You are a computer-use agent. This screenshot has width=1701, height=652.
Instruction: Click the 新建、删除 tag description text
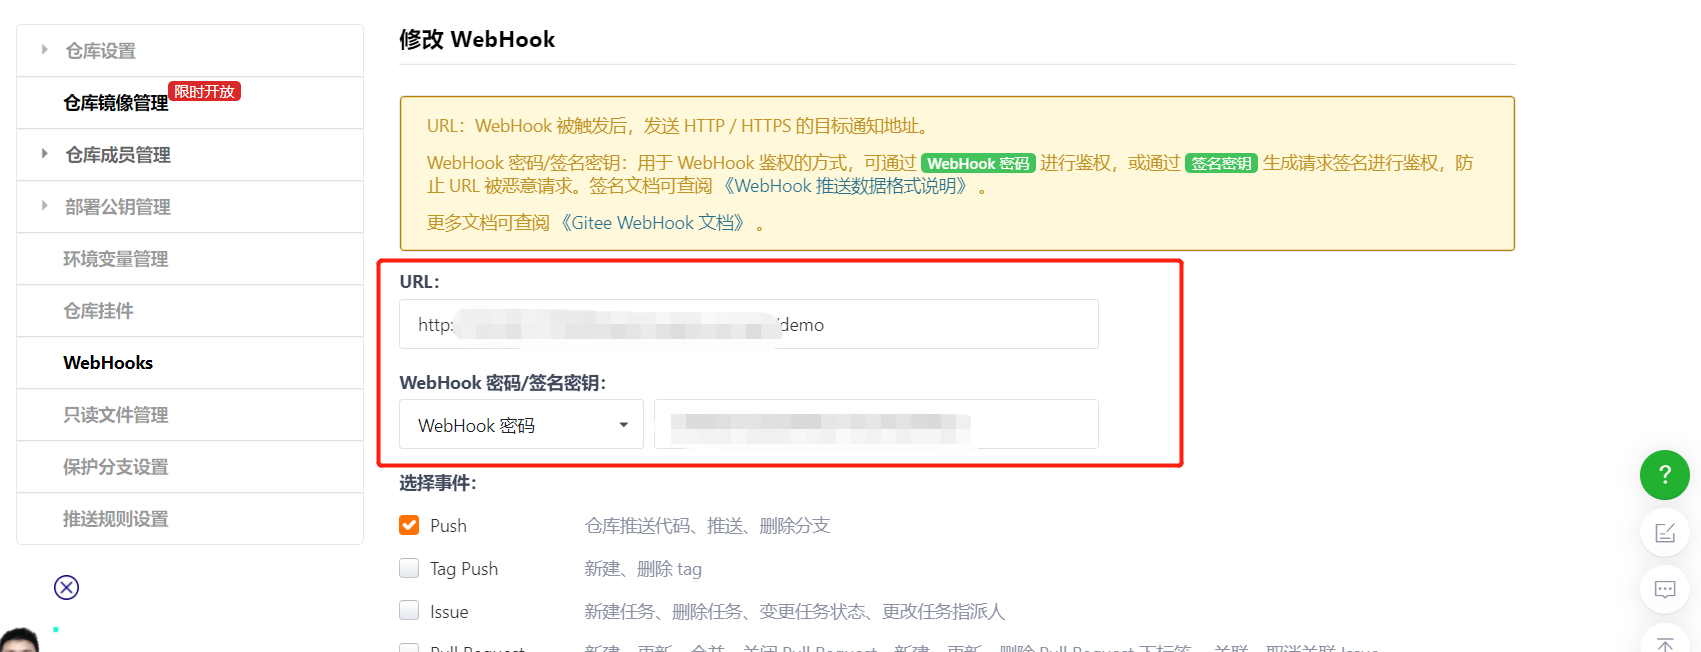click(x=643, y=569)
